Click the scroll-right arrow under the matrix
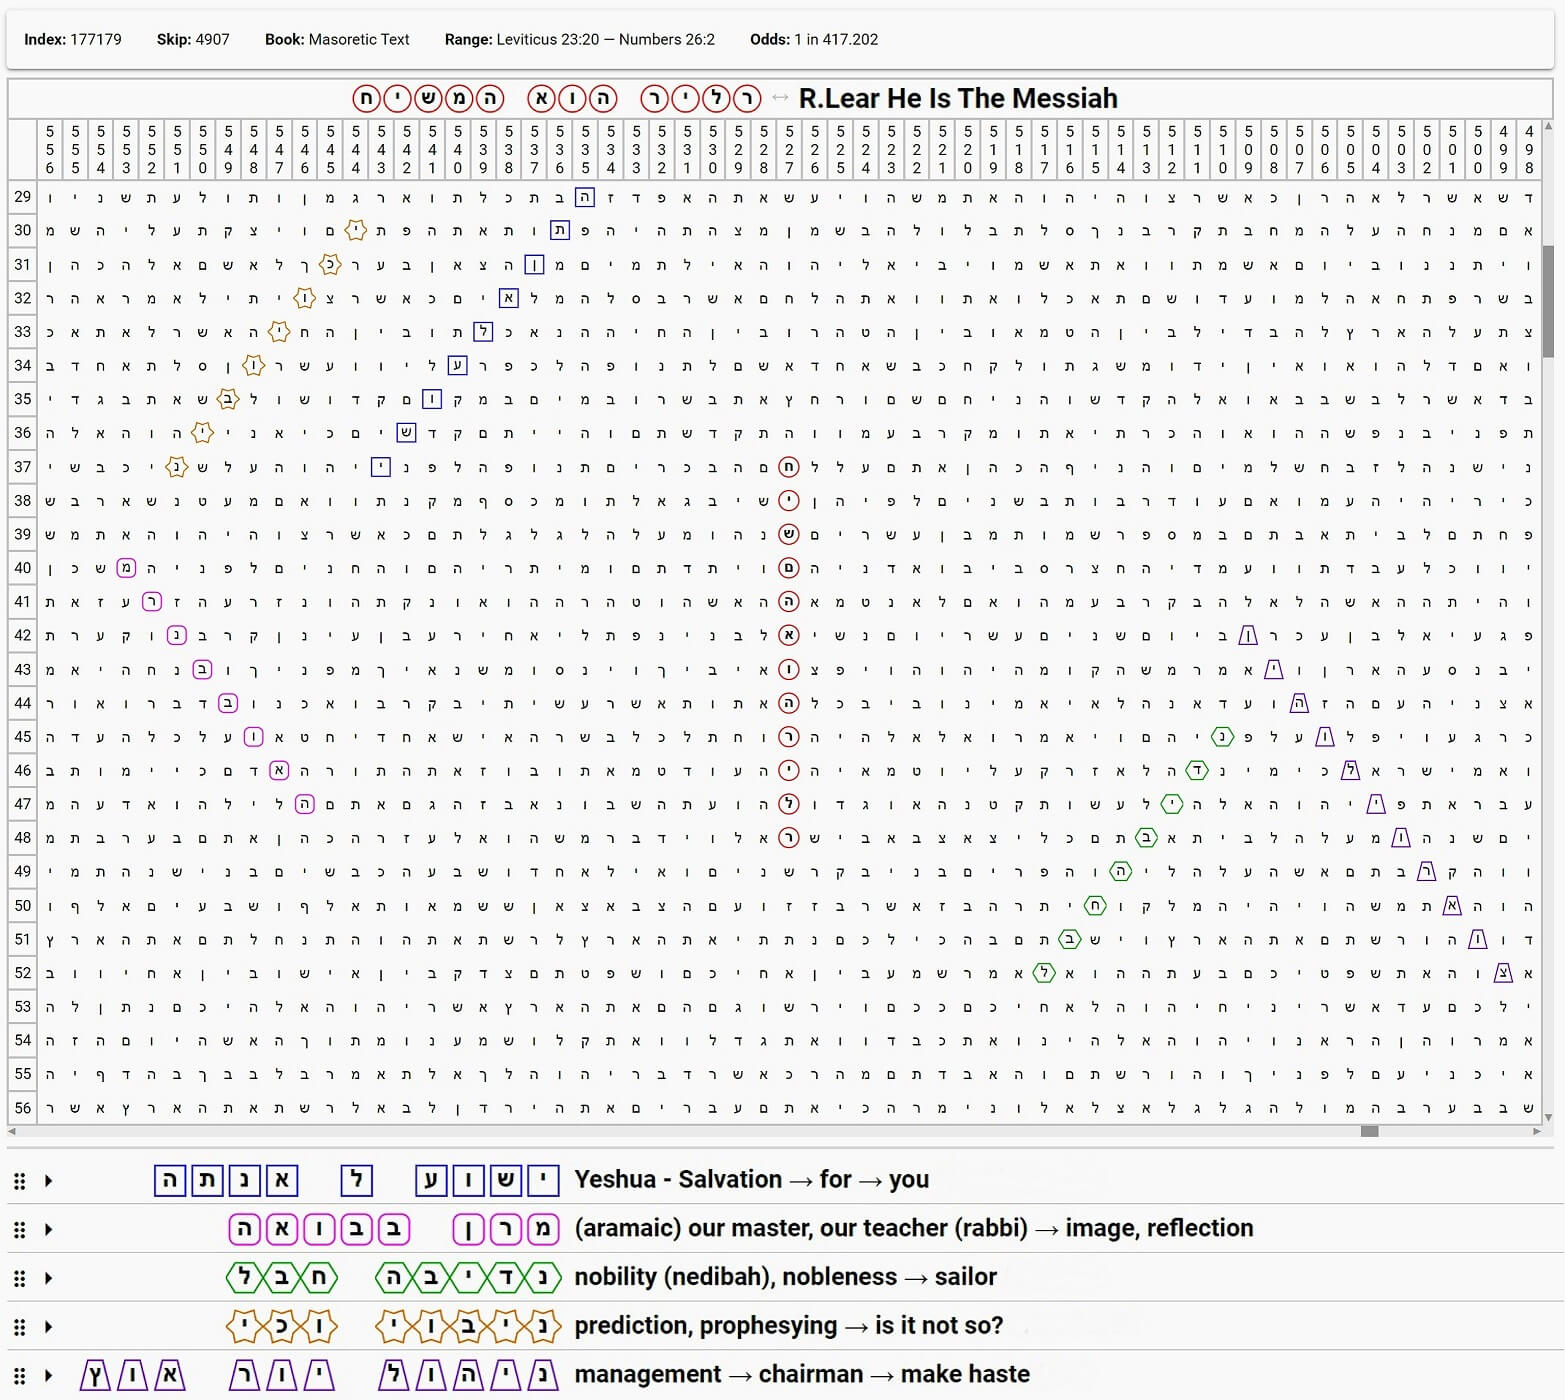1565x1400 pixels. pyautogui.click(x=1537, y=1131)
